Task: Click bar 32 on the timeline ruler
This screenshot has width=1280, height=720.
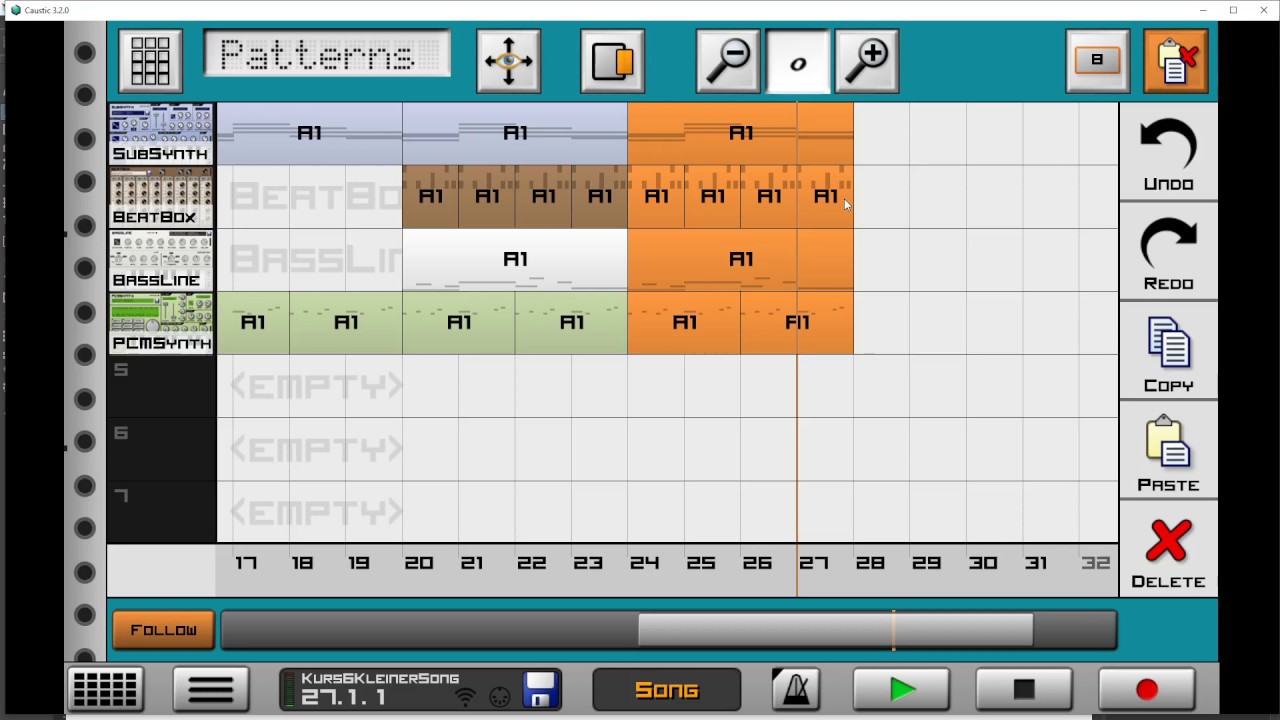Action: (1095, 563)
